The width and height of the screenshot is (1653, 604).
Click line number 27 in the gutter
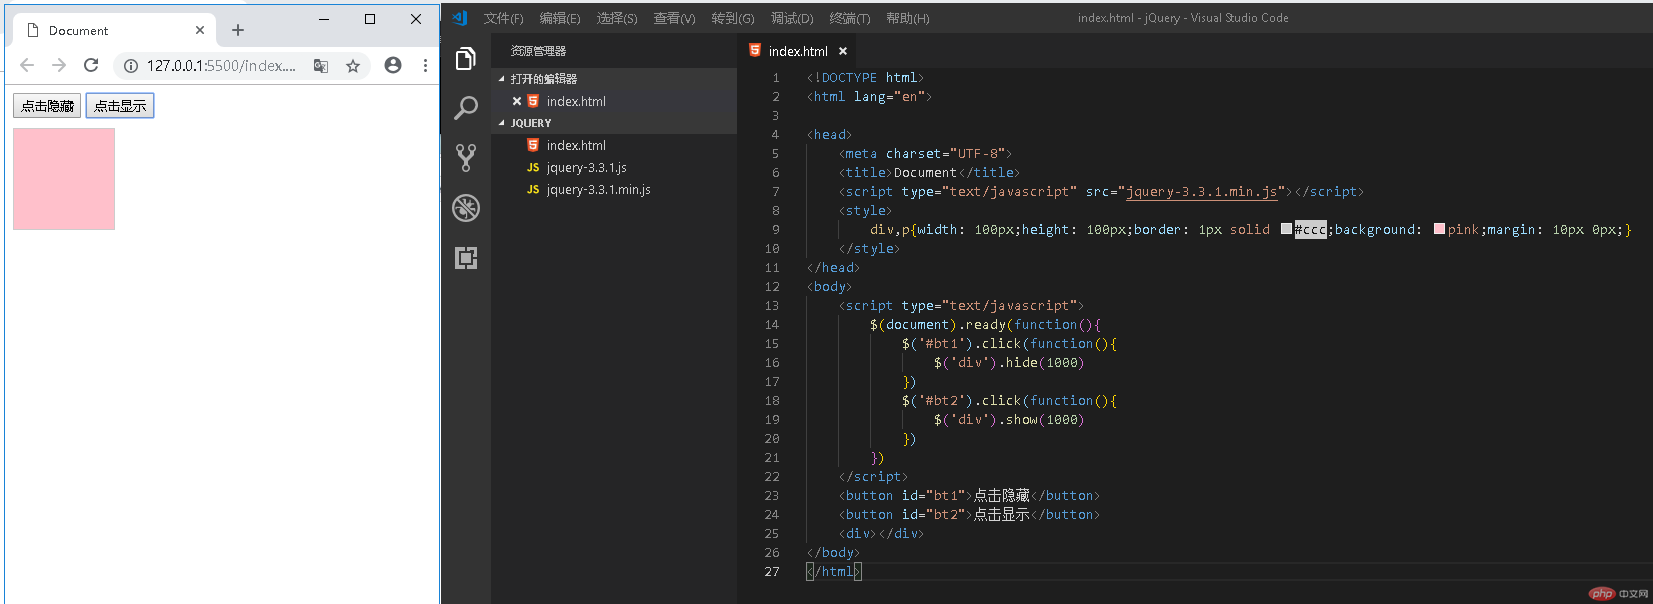tap(772, 572)
